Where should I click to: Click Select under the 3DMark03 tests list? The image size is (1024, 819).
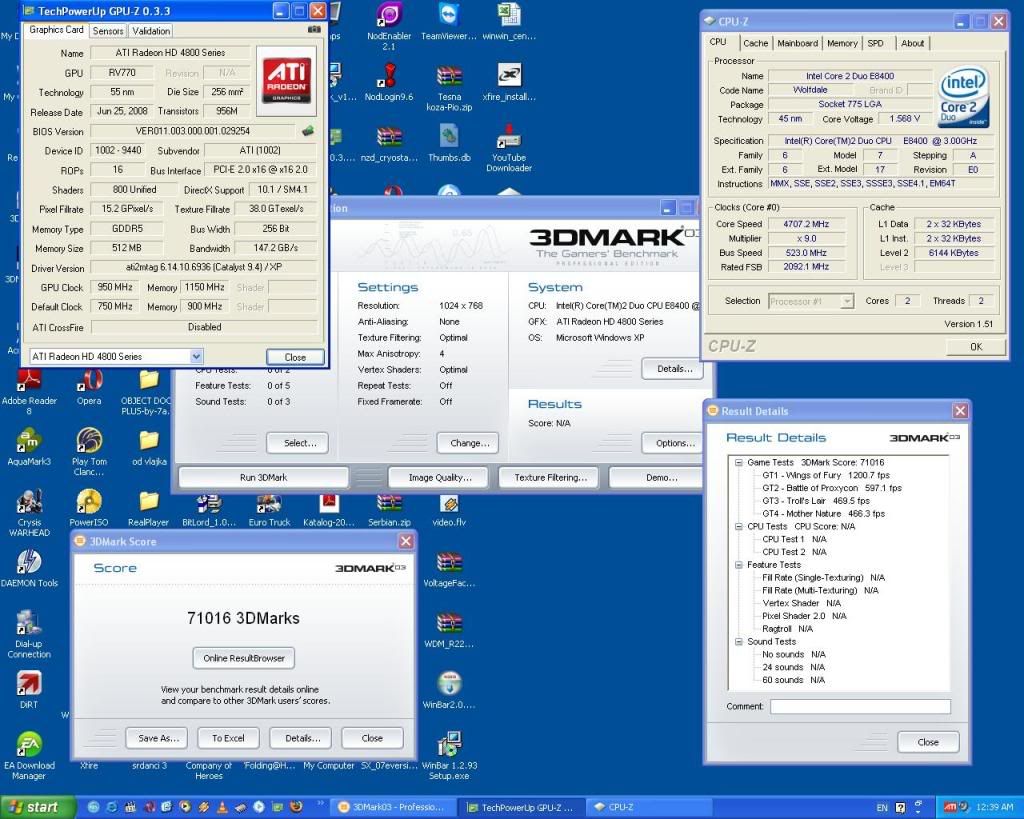pyautogui.click(x=297, y=443)
